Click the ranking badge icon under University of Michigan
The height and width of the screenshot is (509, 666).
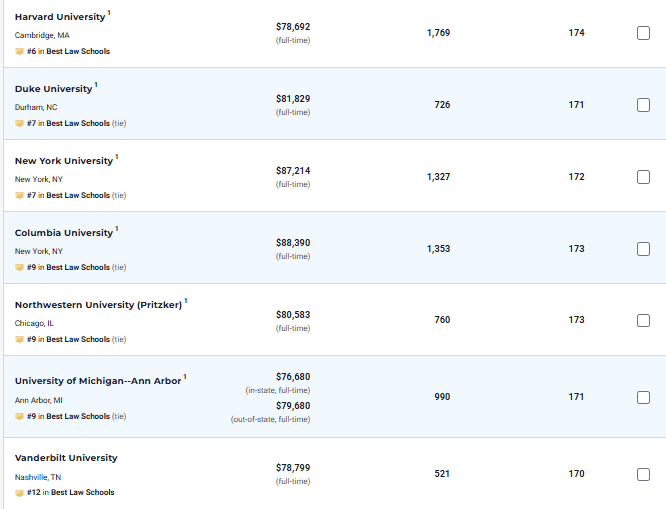pyautogui.click(x=19, y=416)
